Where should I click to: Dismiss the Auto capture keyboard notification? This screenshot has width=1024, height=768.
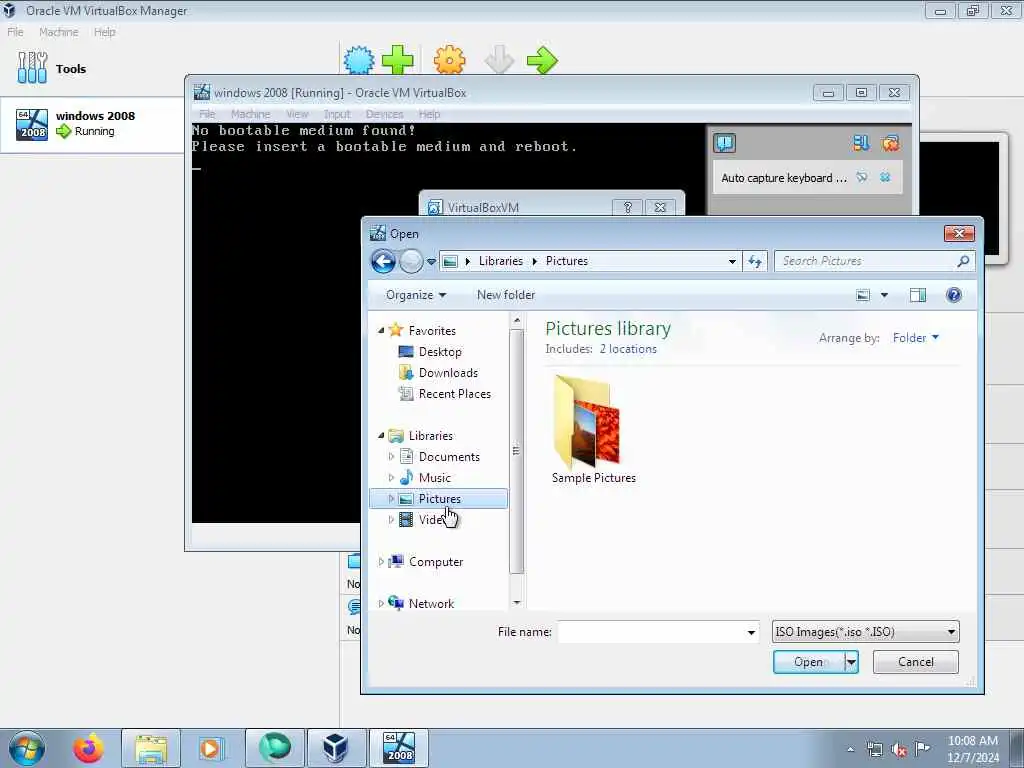pos(885,178)
